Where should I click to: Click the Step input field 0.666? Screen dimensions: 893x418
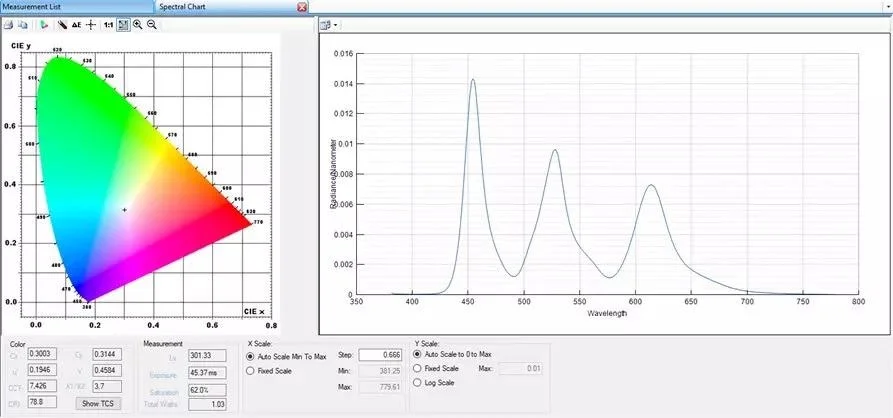(x=380, y=355)
